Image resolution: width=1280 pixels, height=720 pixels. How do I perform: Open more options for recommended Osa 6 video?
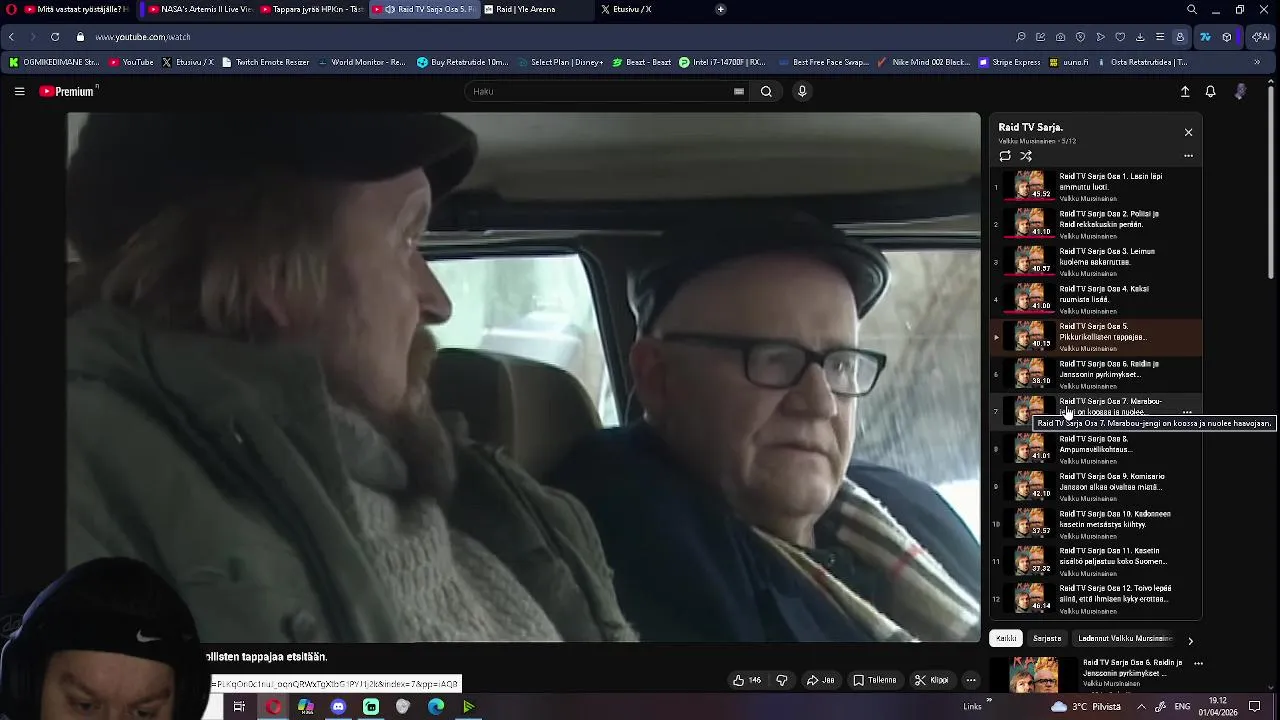1198,663
